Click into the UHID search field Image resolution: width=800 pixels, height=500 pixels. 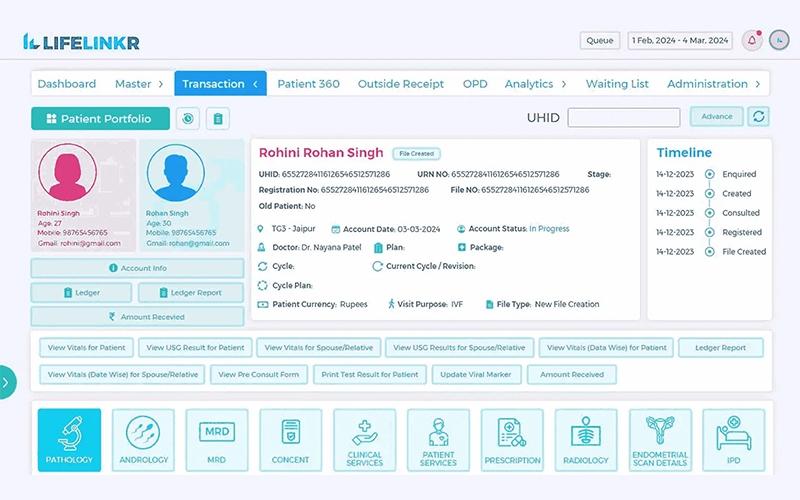[624, 117]
